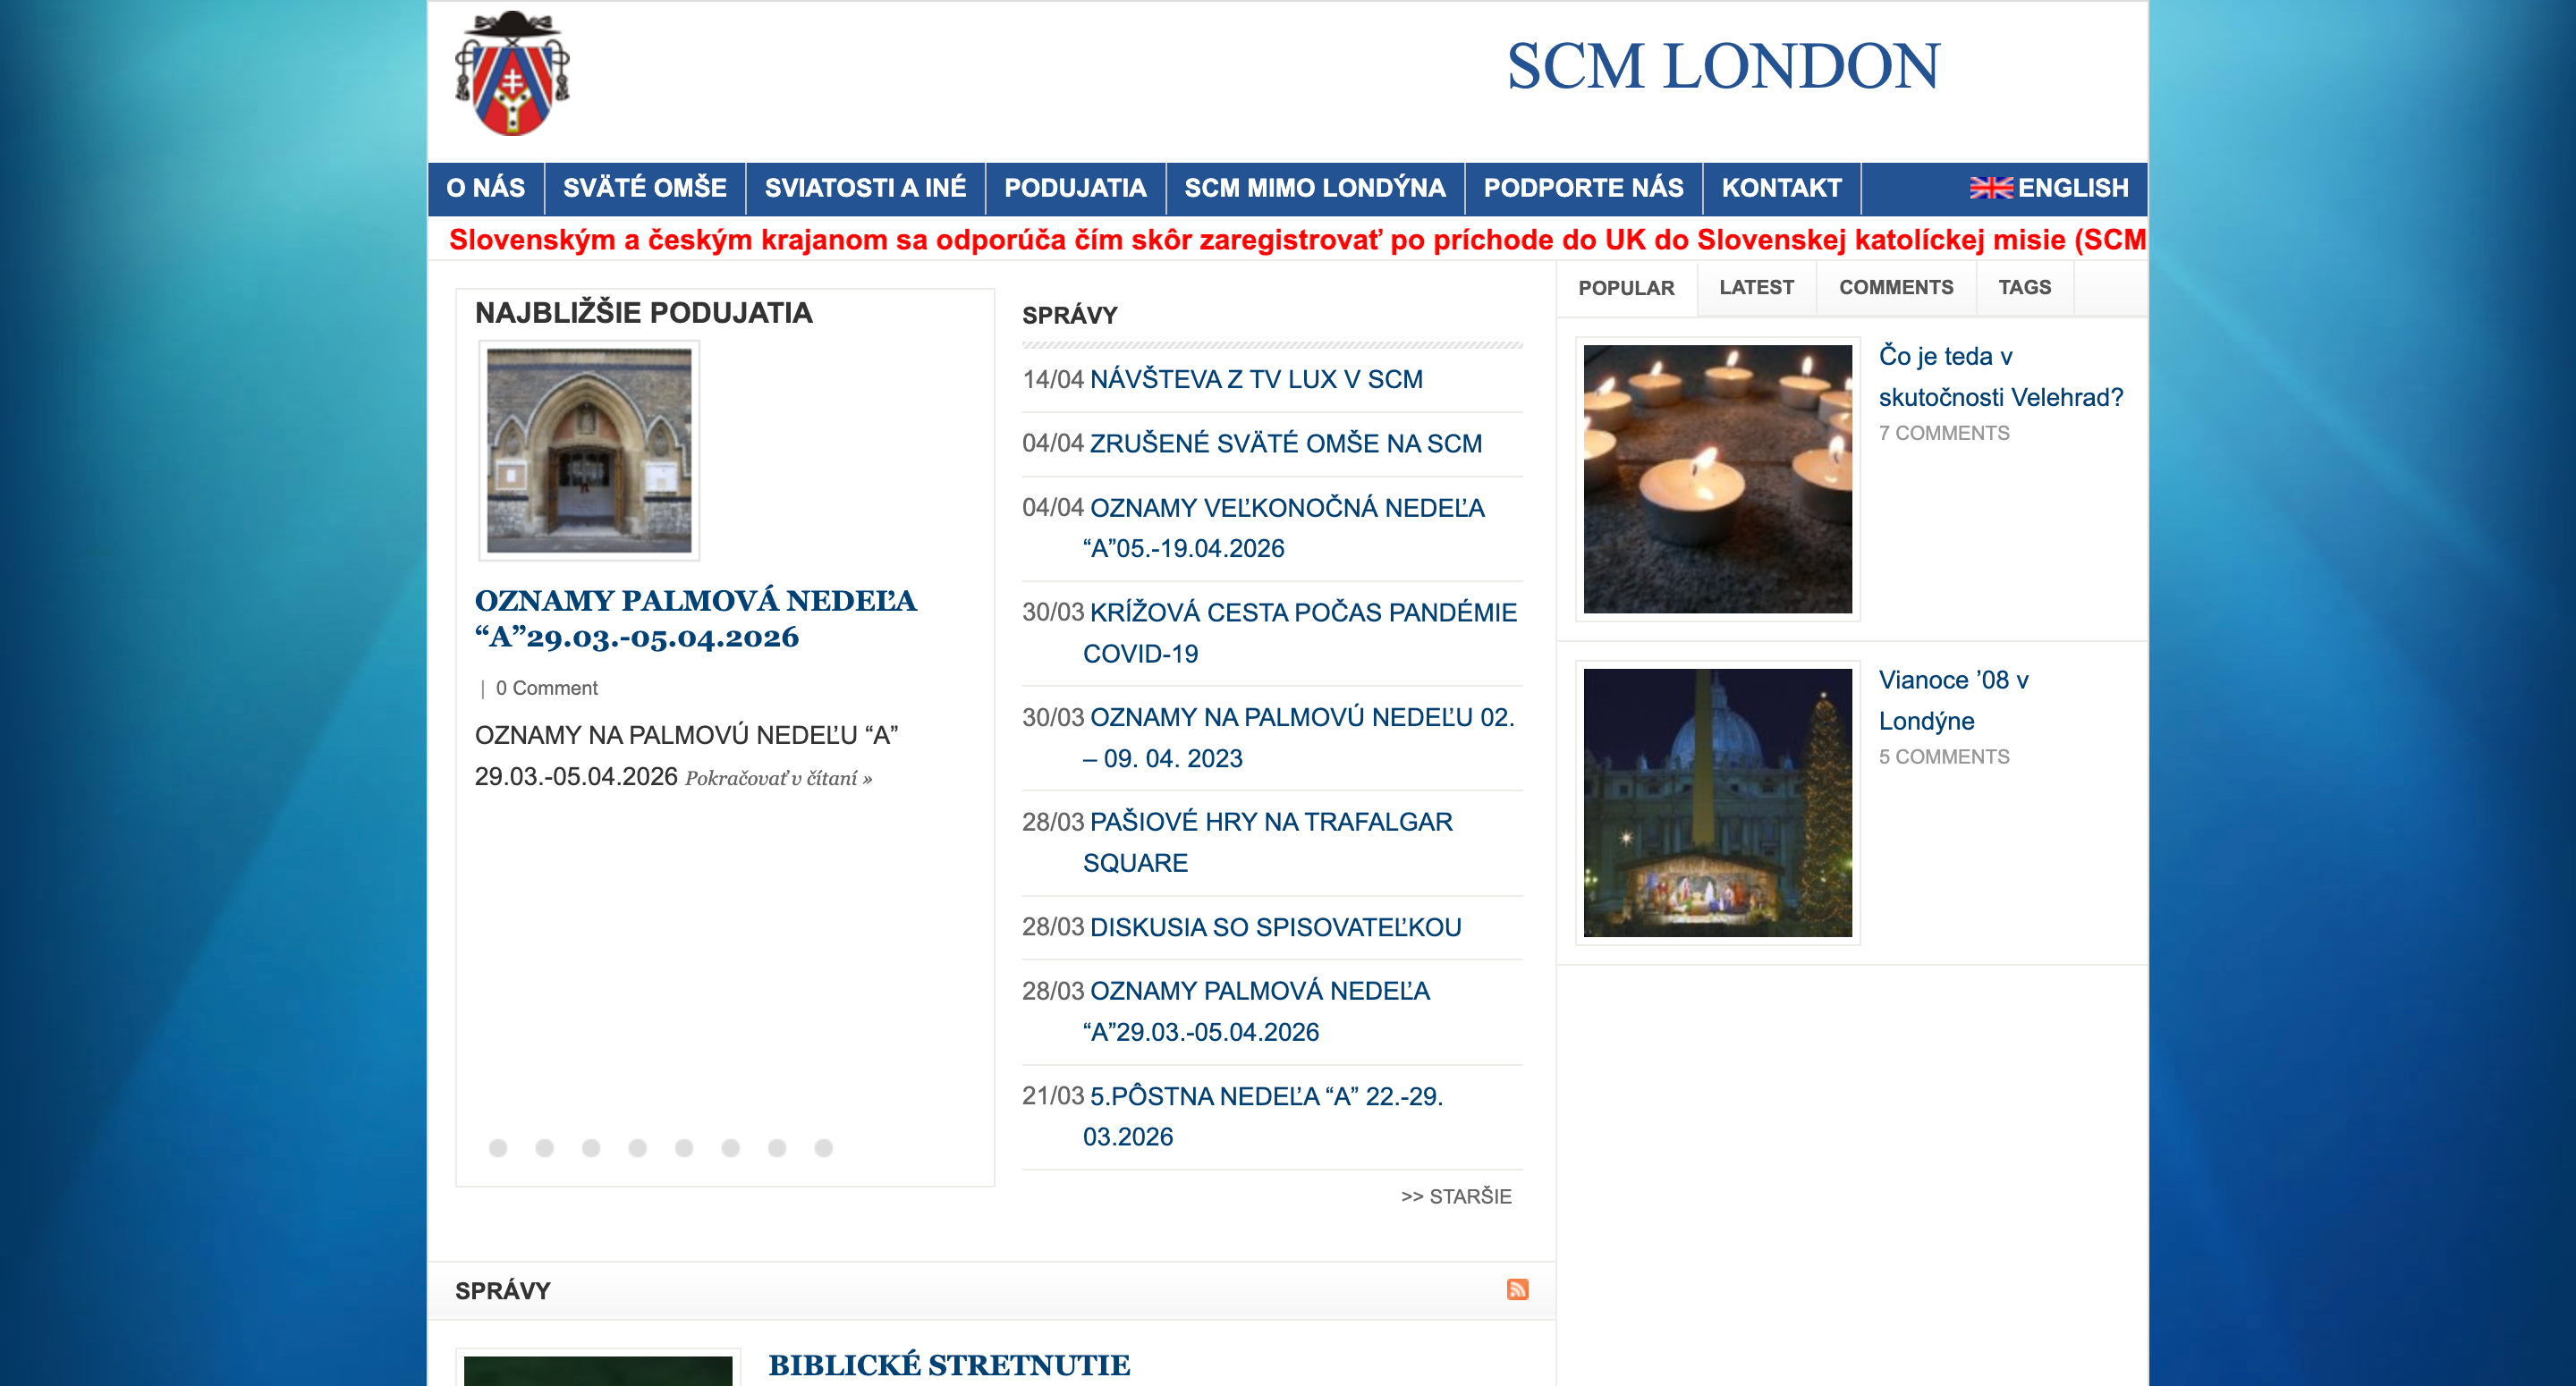Open the SVÄTÉ OMŠE menu

[x=645, y=188]
